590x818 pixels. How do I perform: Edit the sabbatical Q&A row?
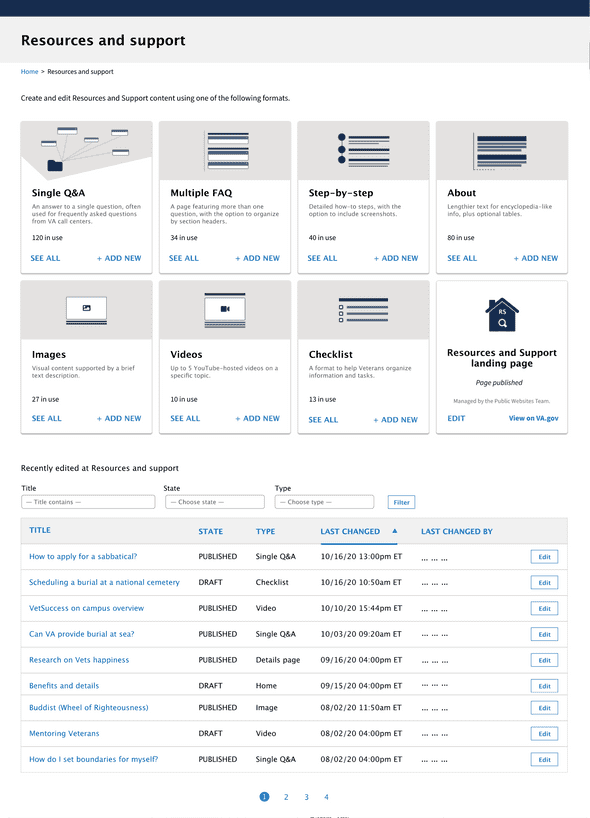tap(544, 557)
